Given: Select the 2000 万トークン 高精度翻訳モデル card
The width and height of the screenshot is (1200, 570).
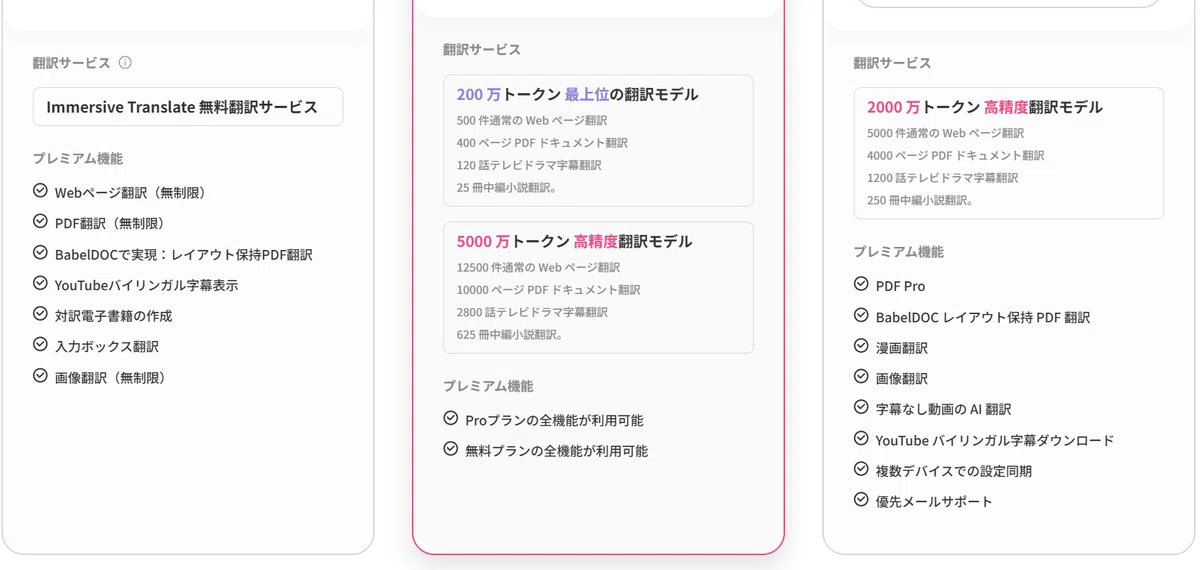Looking at the screenshot, I should pyautogui.click(x=1009, y=153).
